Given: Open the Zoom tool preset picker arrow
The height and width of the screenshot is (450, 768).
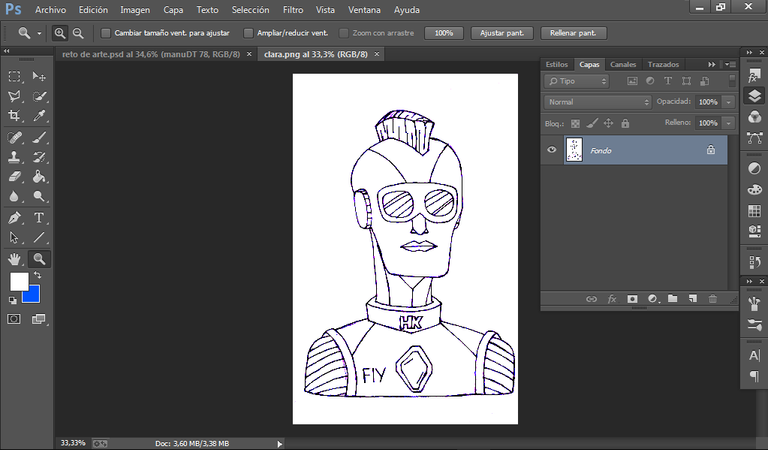Looking at the screenshot, I should (x=39, y=33).
